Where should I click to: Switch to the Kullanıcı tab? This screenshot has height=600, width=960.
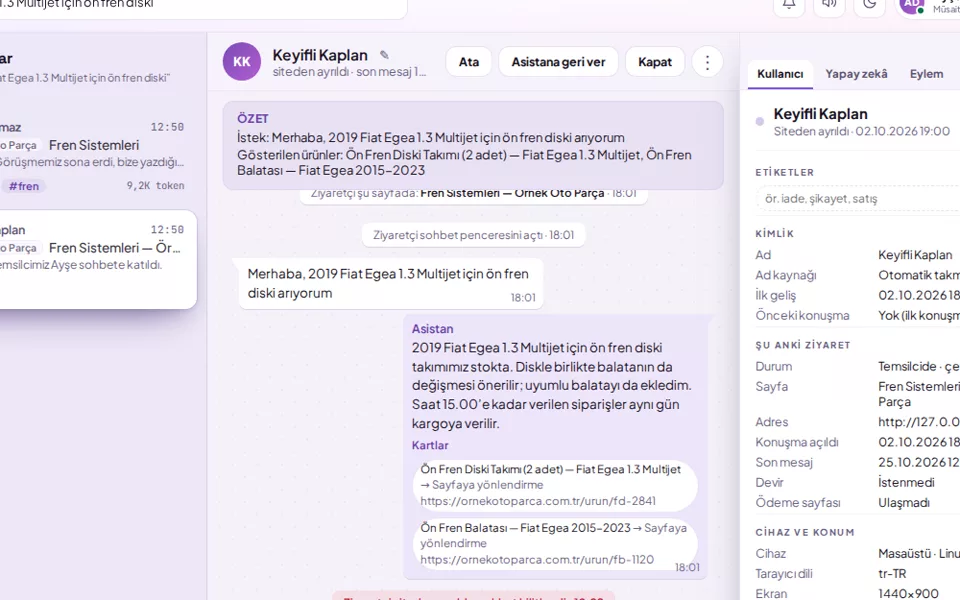780,74
